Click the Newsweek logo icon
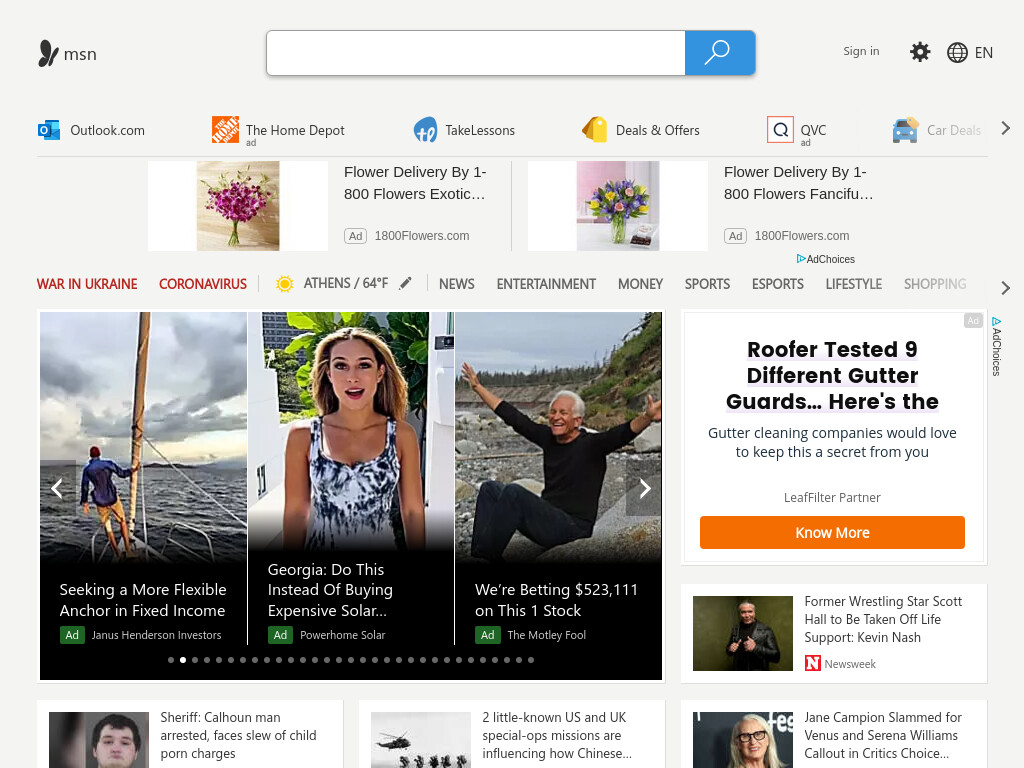The height and width of the screenshot is (768, 1024). (812, 664)
